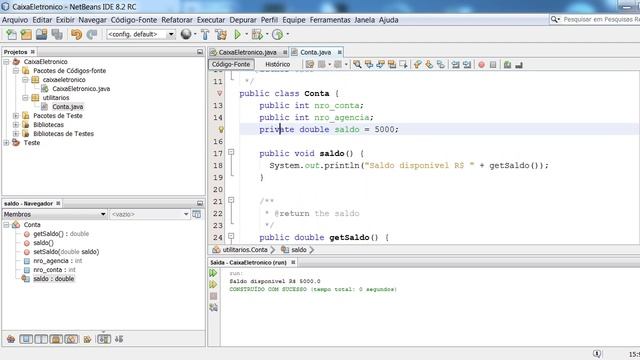The width and height of the screenshot is (640, 360).
Task: Collapse Pacotes de Códigos-fonte node
Action: tap(16, 71)
